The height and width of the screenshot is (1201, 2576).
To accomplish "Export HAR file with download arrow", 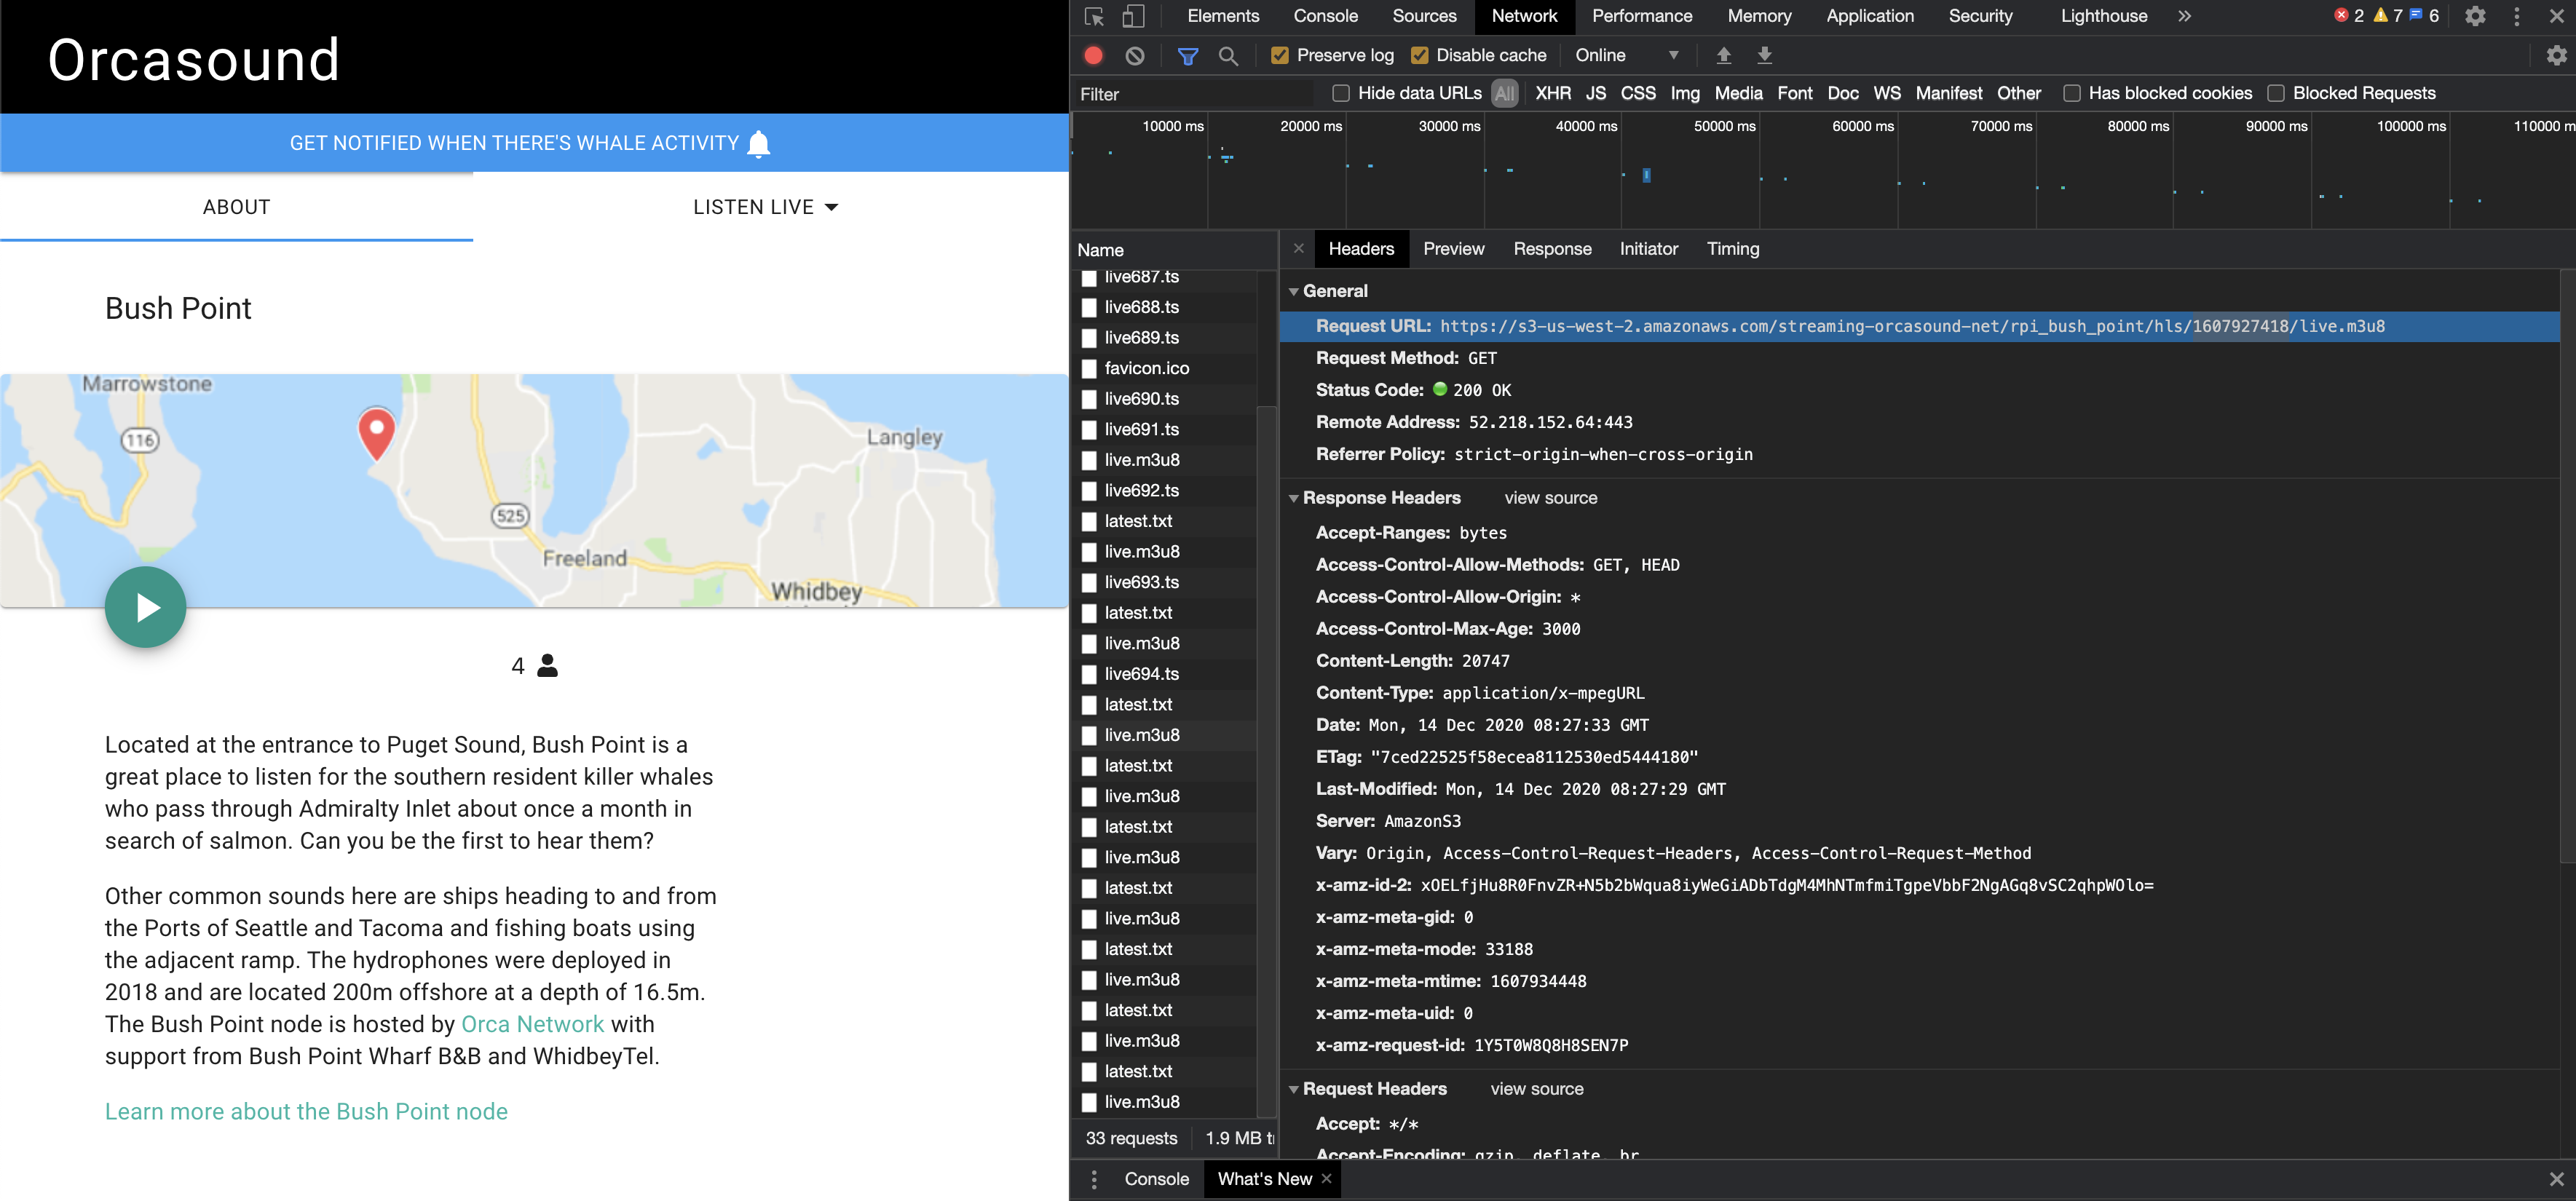I will pyautogui.click(x=1764, y=55).
